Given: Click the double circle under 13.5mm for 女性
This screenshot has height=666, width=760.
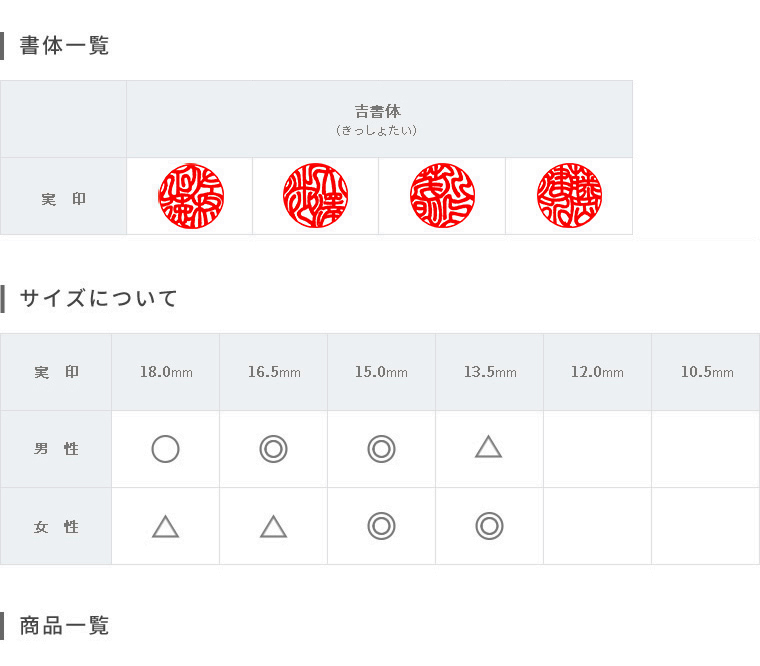Looking at the screenshot, I should (490, 526).
